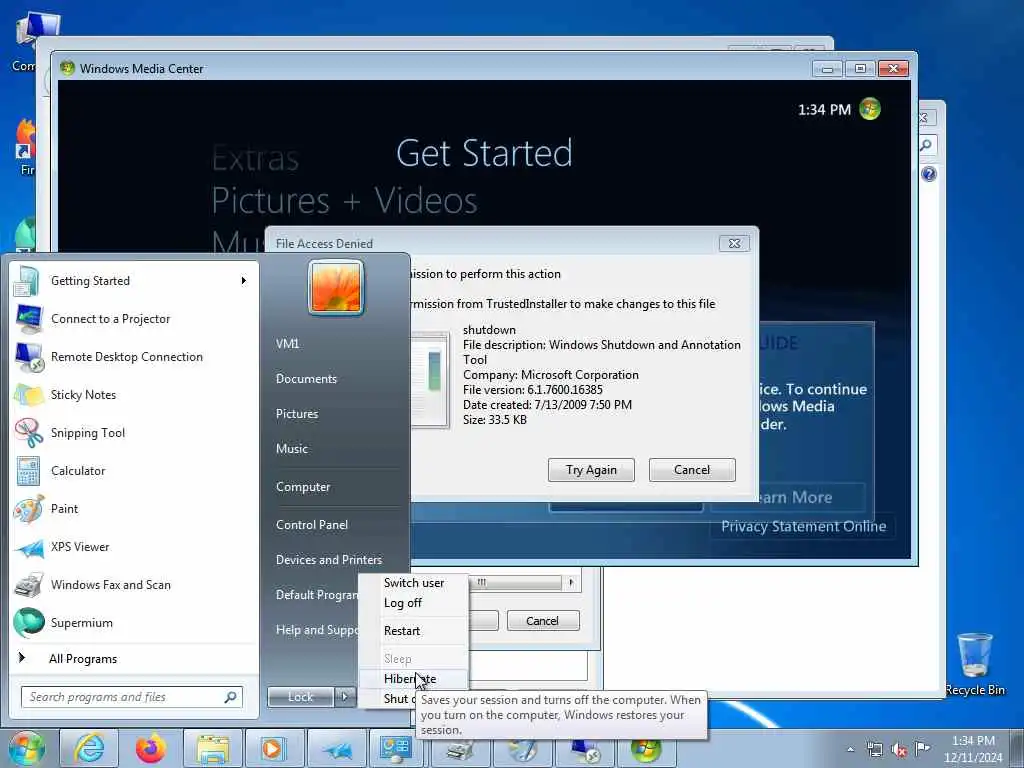Viewport: 1024px width, 768px height.
Task: Select Switch user from power menu
Action: [414, 583]
